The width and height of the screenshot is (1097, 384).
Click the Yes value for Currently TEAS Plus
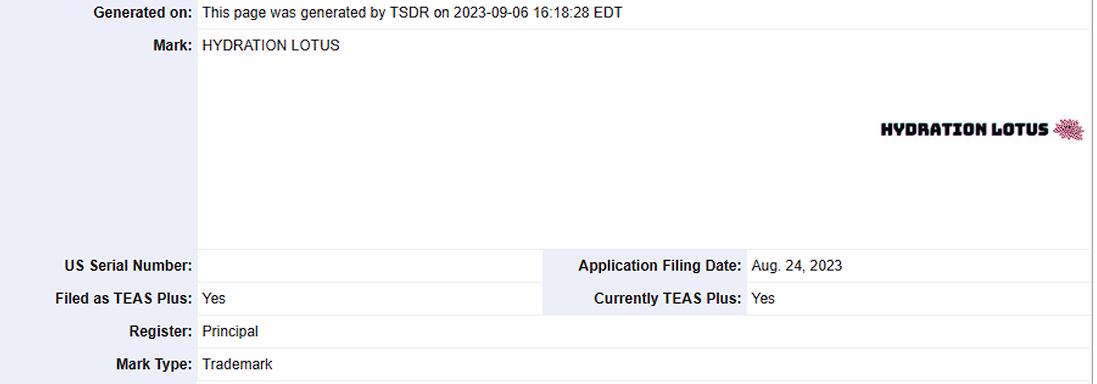pos(763,299)
